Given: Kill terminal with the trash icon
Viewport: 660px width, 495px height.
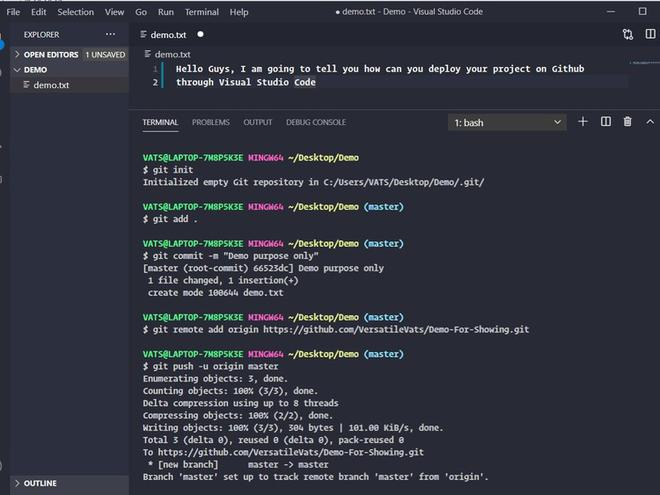Looking at the screenshot, I should click(x=627, y=122).
